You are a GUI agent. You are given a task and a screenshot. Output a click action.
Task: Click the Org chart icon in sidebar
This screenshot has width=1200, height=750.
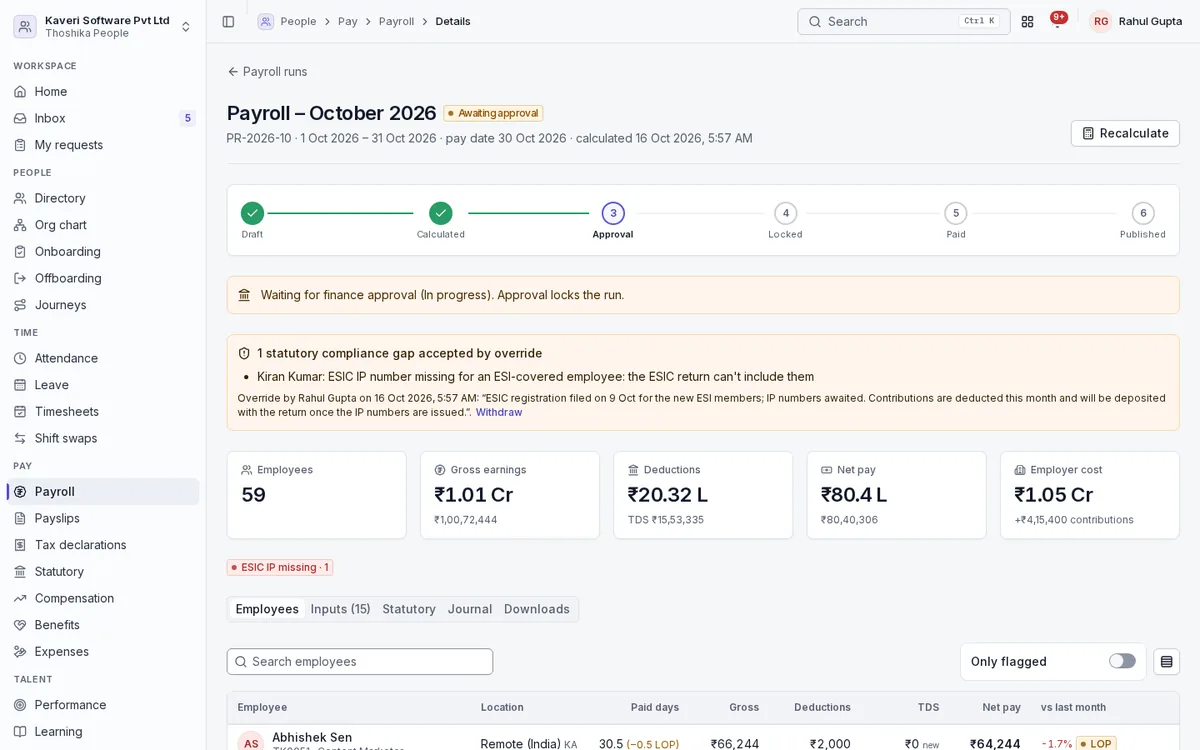pos(20,225)
